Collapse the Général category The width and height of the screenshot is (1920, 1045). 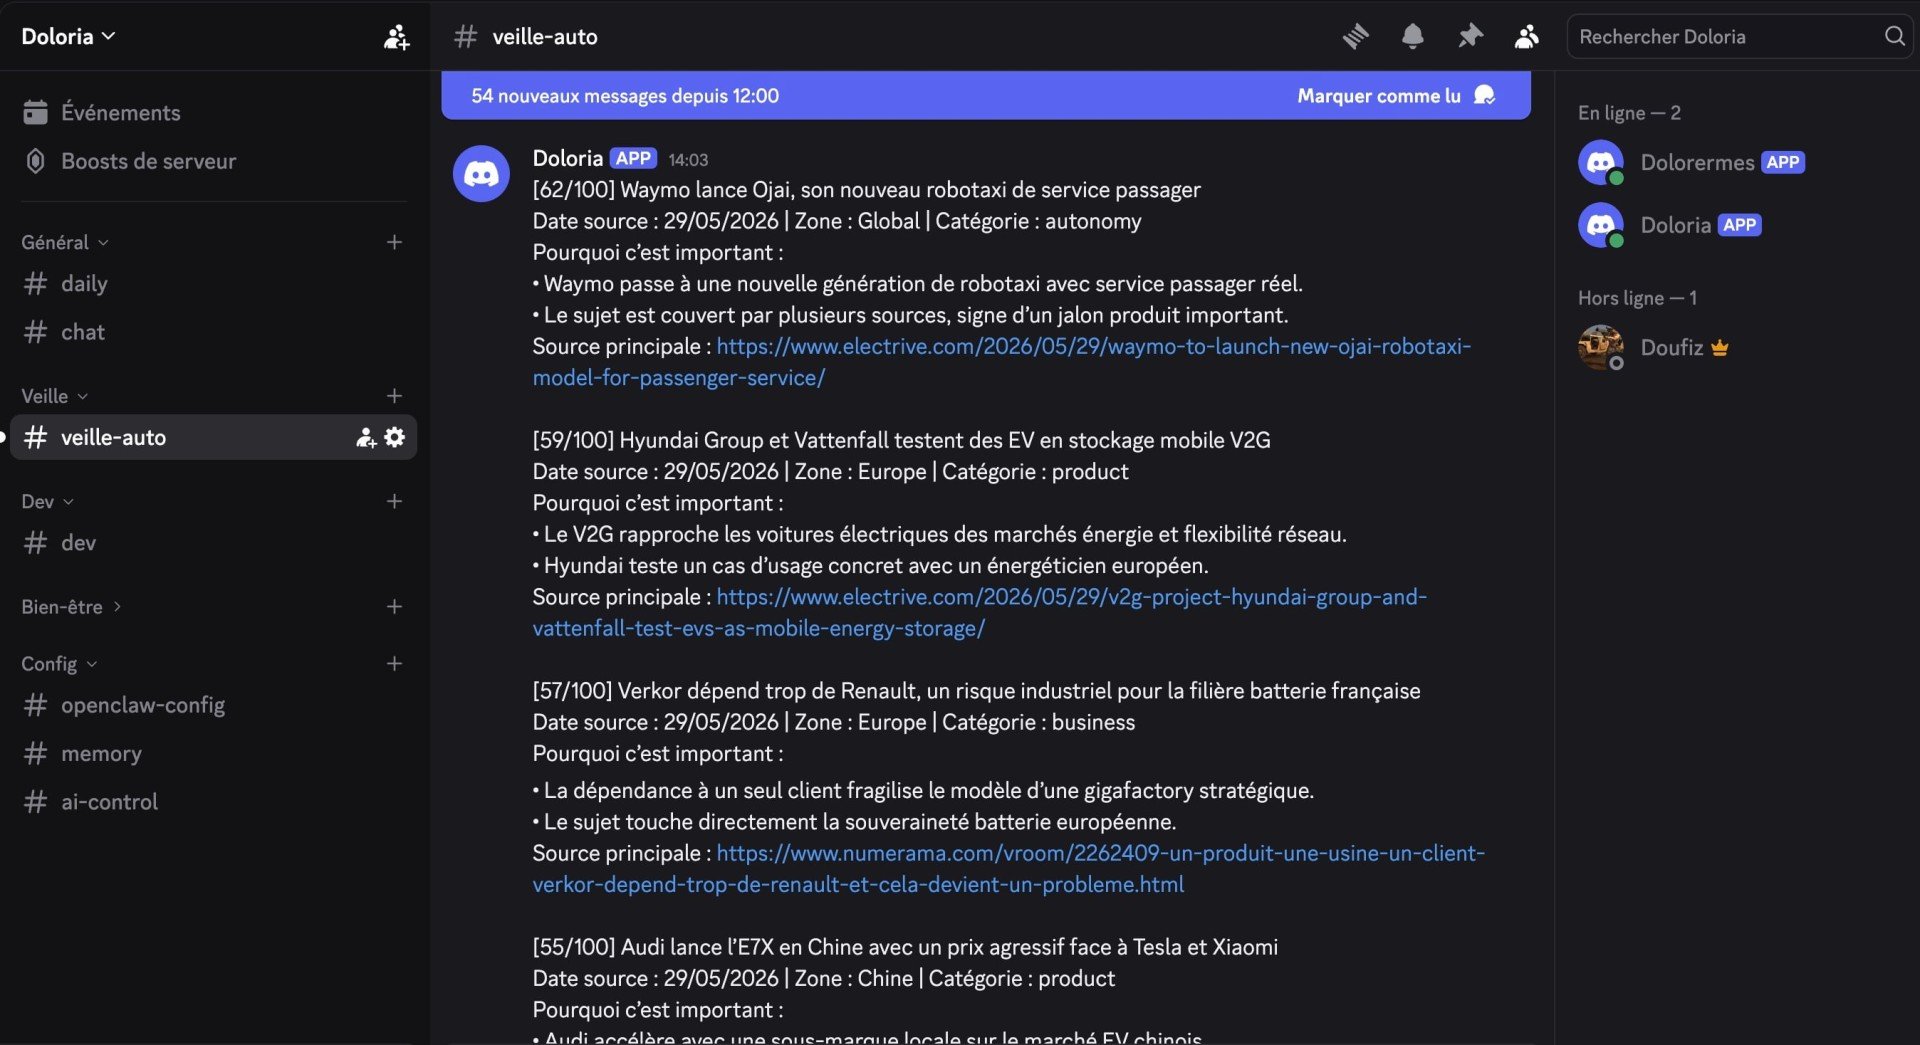click(65, 242)
